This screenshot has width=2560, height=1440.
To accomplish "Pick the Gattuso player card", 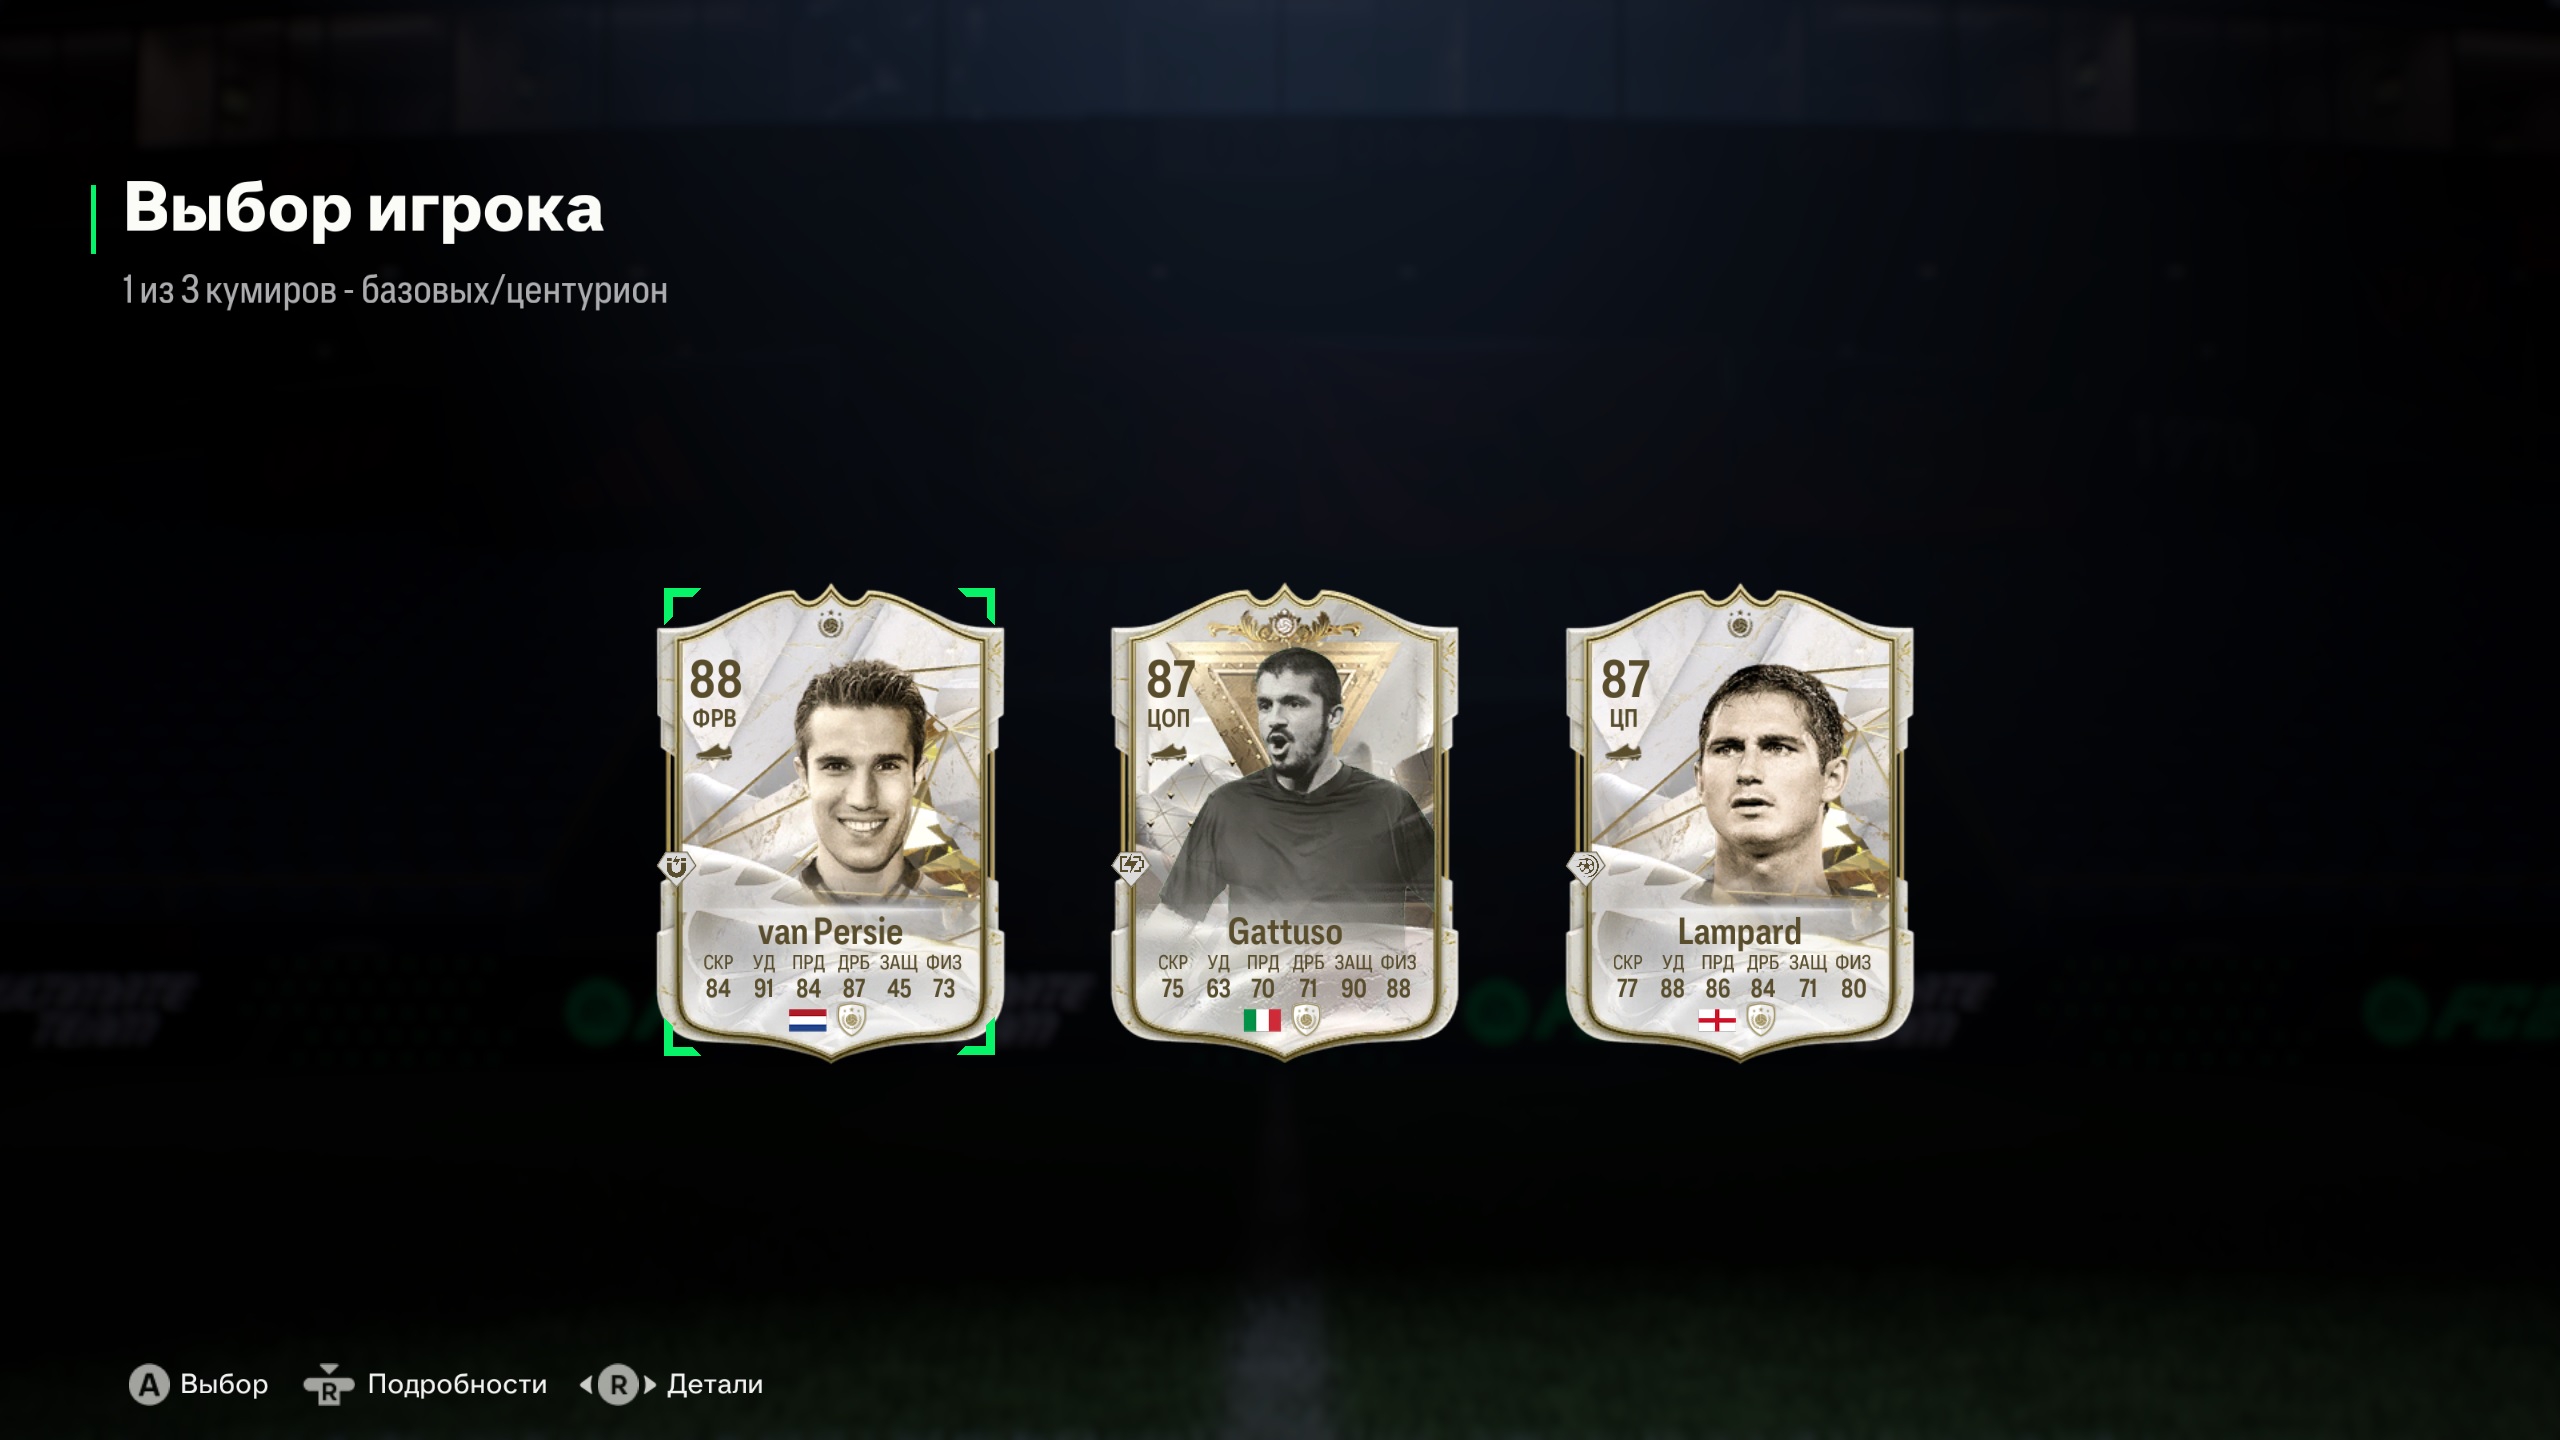I will click(x=1285, y=822).
